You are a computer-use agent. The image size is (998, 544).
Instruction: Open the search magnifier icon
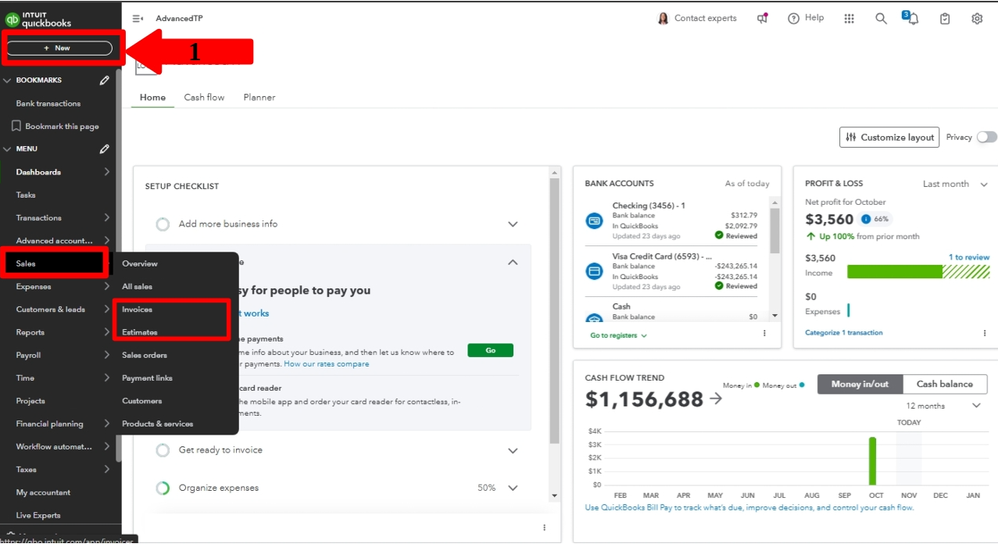click(881, 18)
